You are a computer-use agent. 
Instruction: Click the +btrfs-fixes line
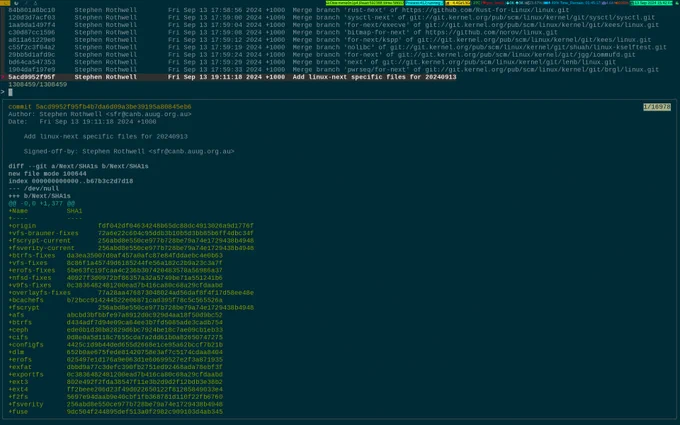pos(115,255)
